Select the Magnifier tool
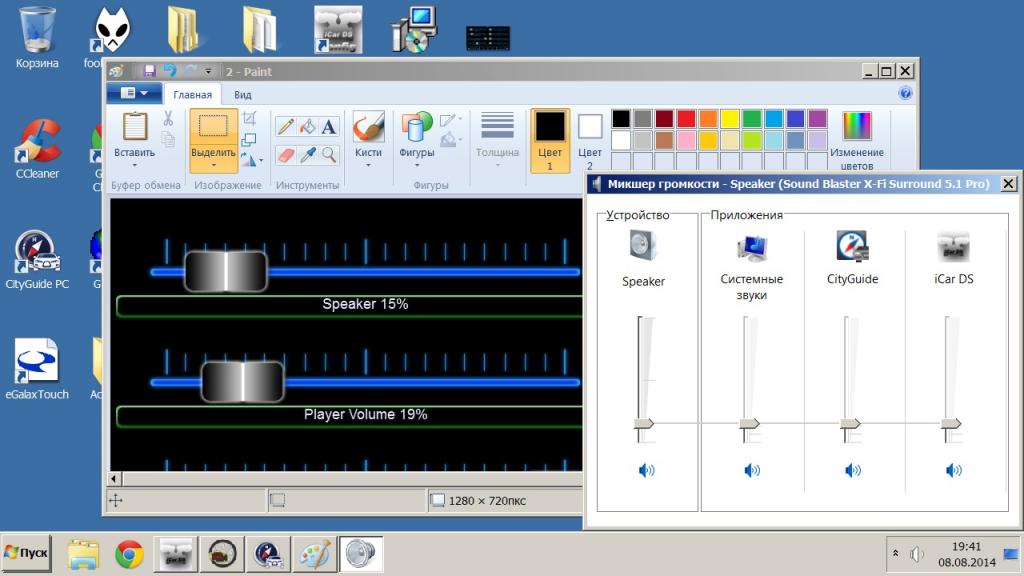Viewport: 1024px width, 576px height. 329,155
